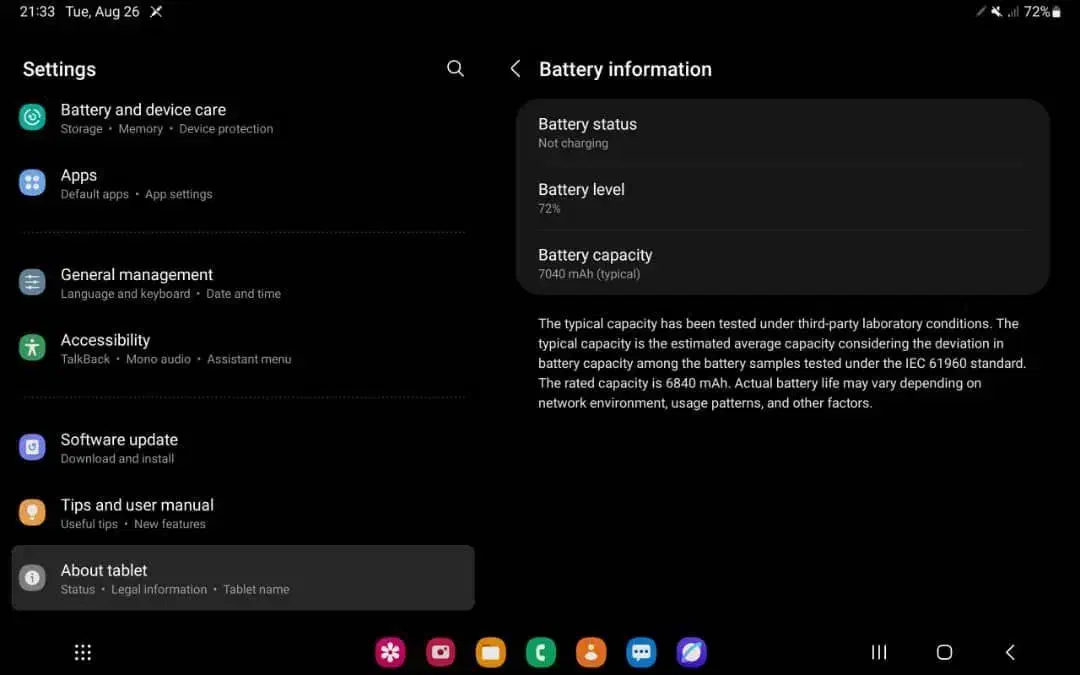Open the My Files app icon

pos(490,652)
